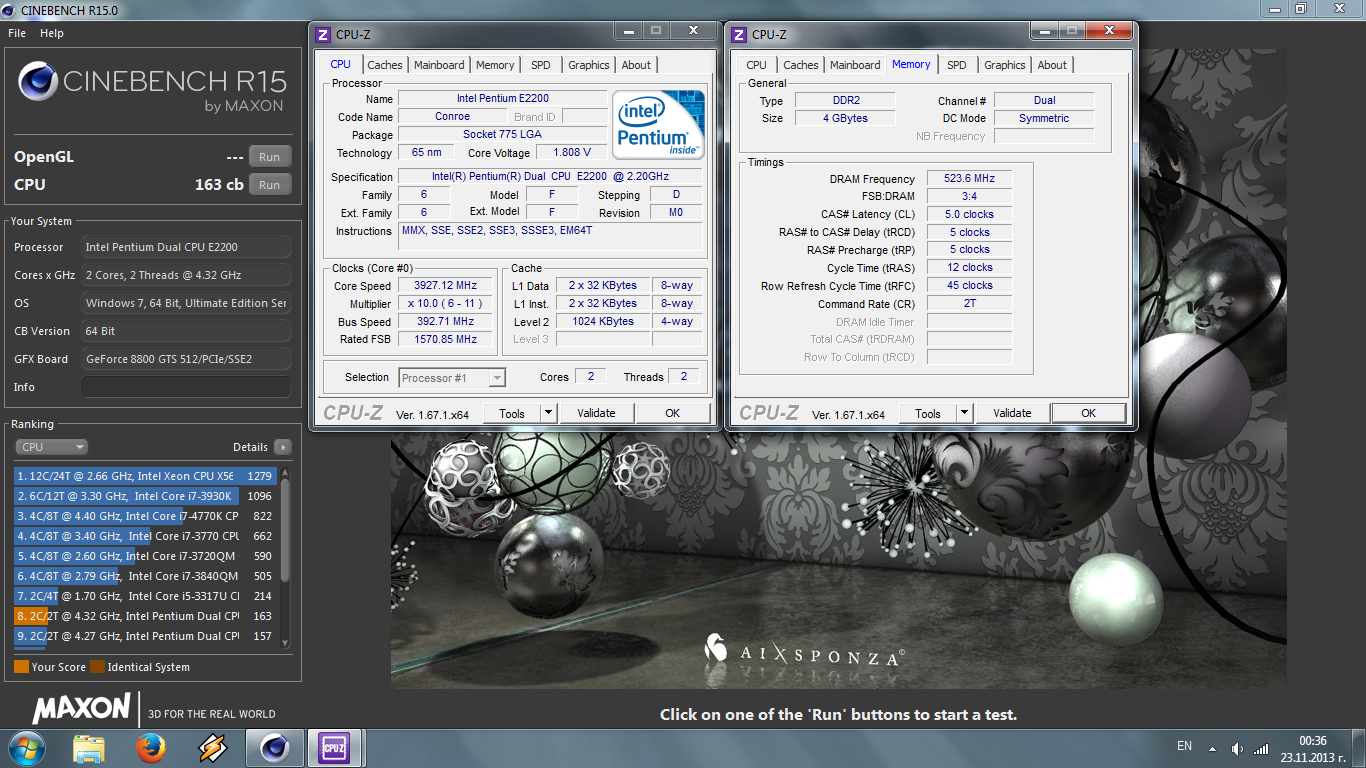Click EN language indicator in system tray
Viewport: 1366px width, 768px height.
coord(1184,746)
